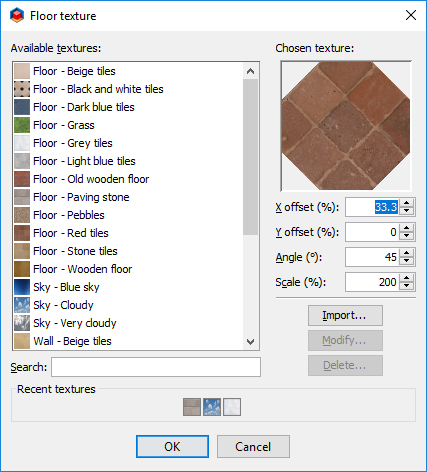Select Floor - Red tiles in list

coord(129,233)
